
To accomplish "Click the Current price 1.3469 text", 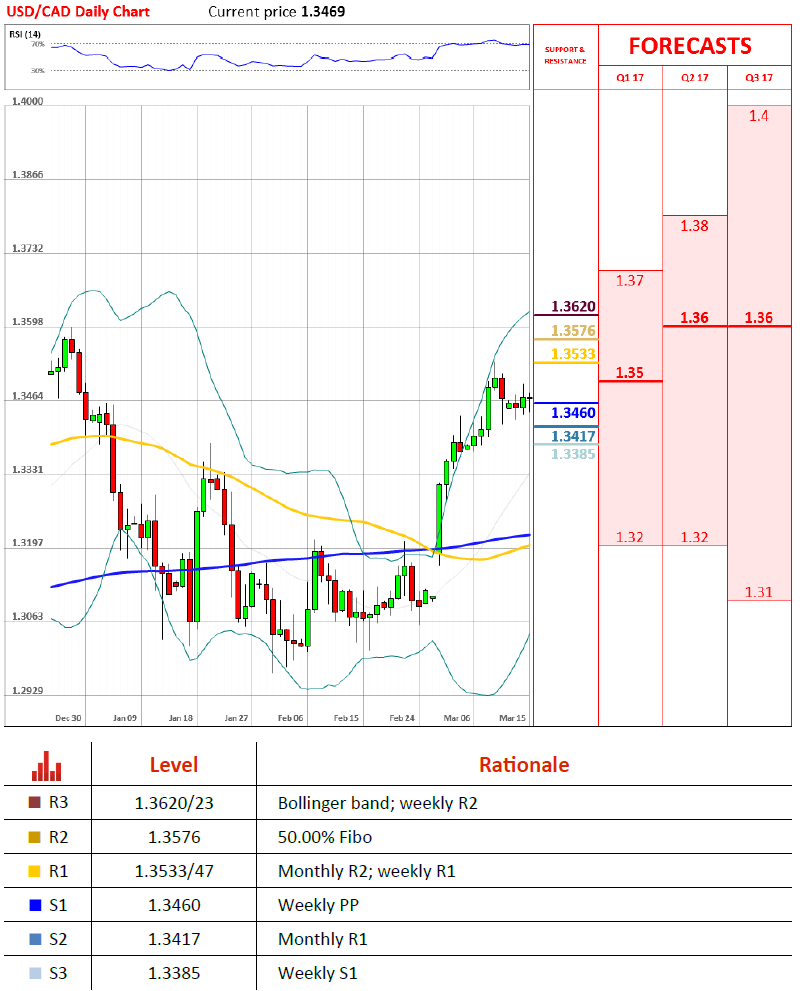I will (x=277, y=11).
